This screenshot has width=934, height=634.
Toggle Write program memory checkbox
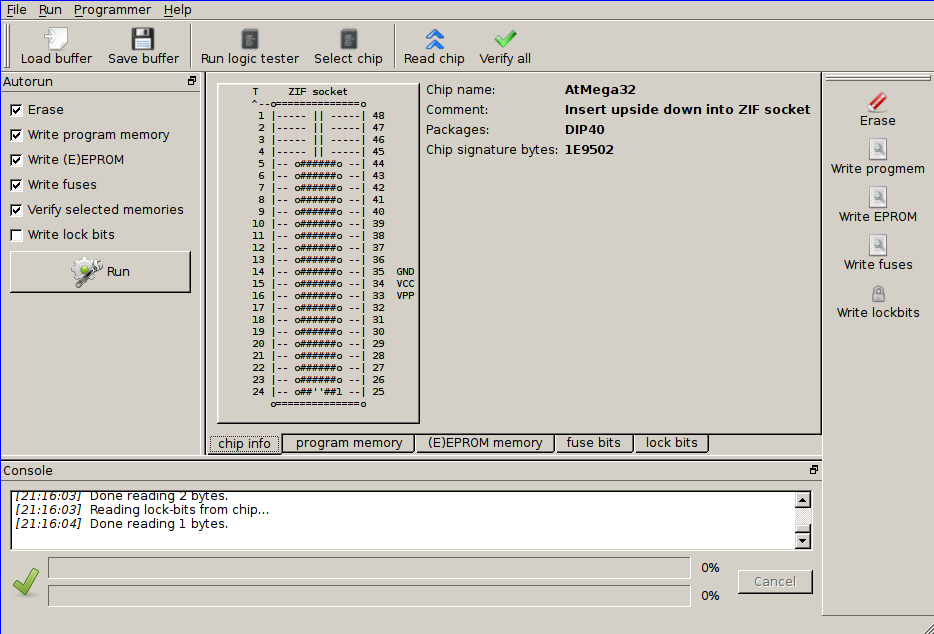(16, 135)
